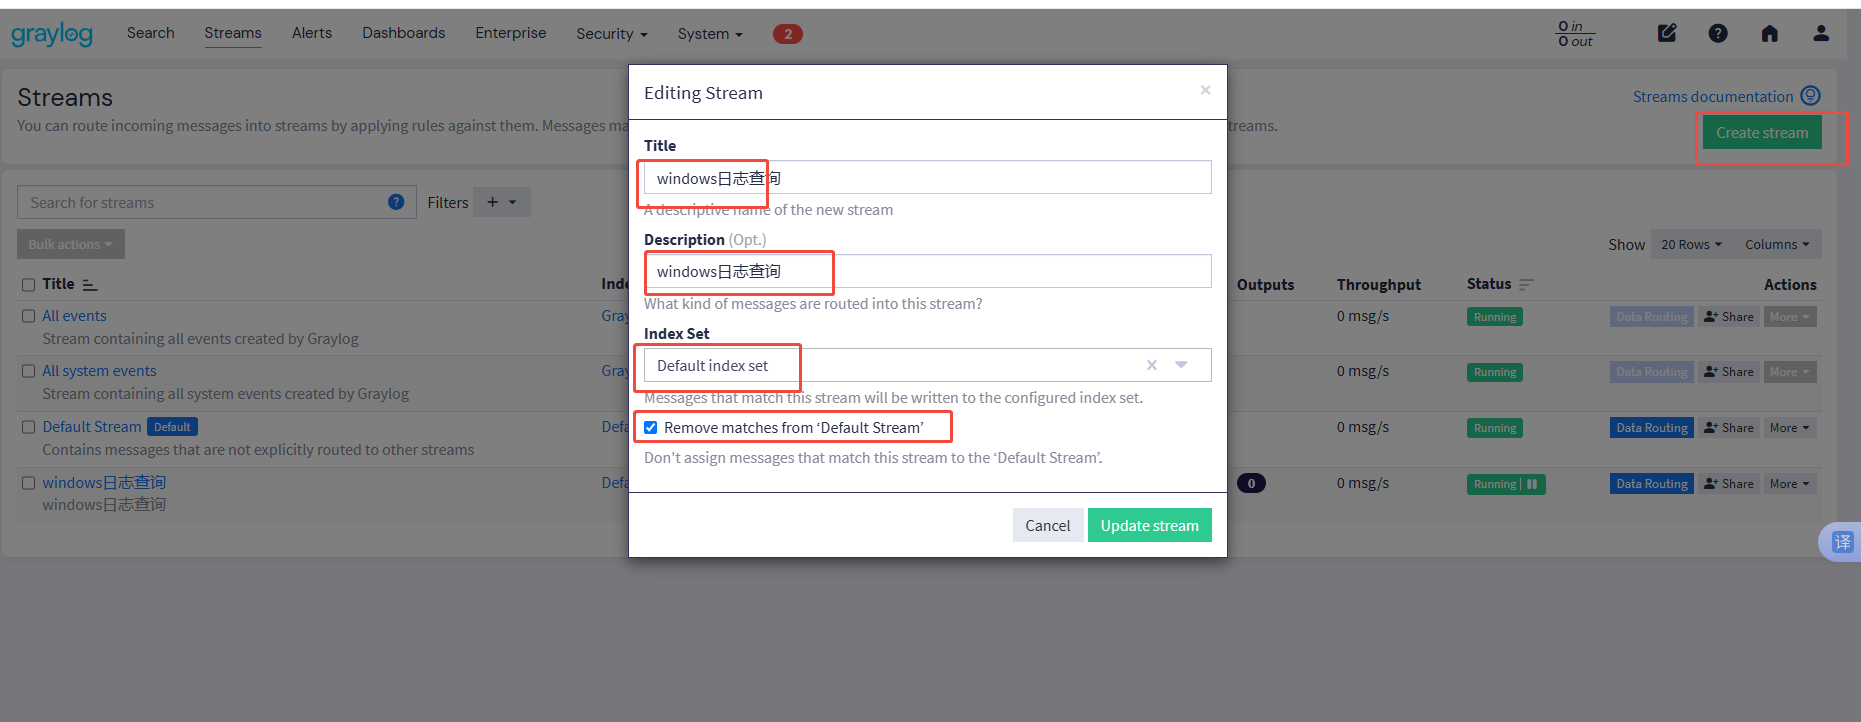
Task: Toggle the select-all streams checkbox
Action: [29, 285]
